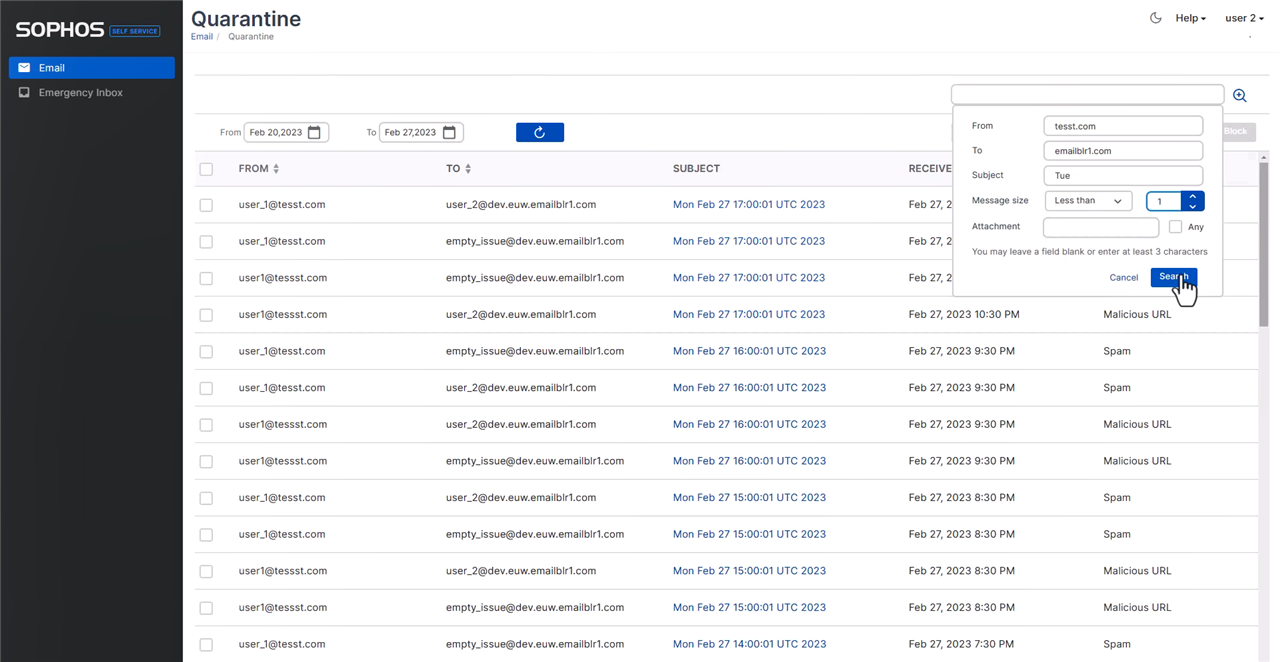Click the message size number field
The height and width of the screenshot is (662, 1280).
1164,201
